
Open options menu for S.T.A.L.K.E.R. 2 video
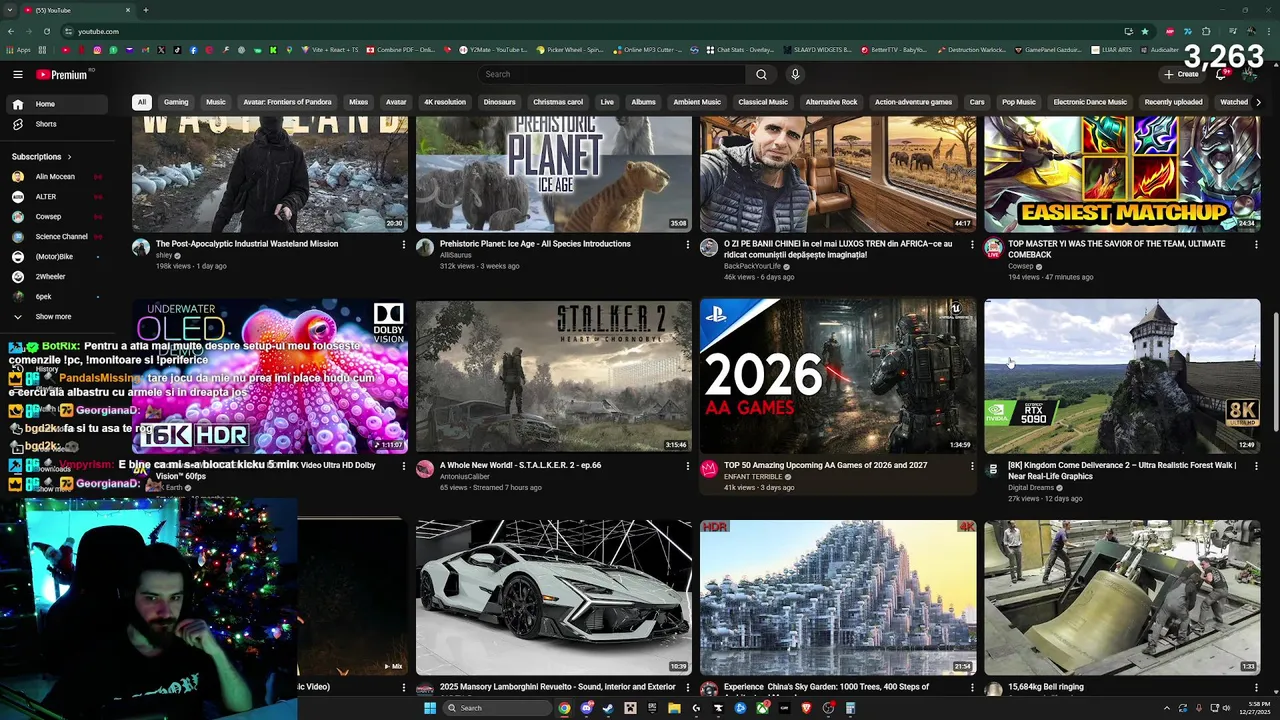point(688,466)
